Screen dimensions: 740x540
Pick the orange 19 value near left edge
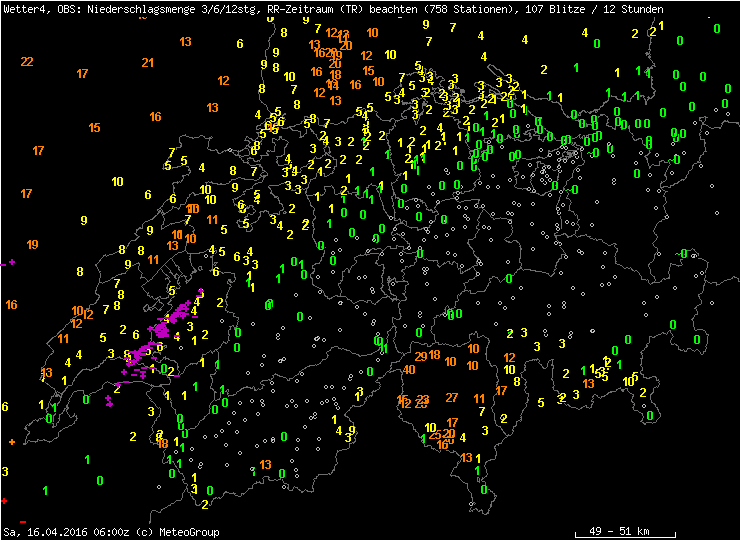coord(33,244)
